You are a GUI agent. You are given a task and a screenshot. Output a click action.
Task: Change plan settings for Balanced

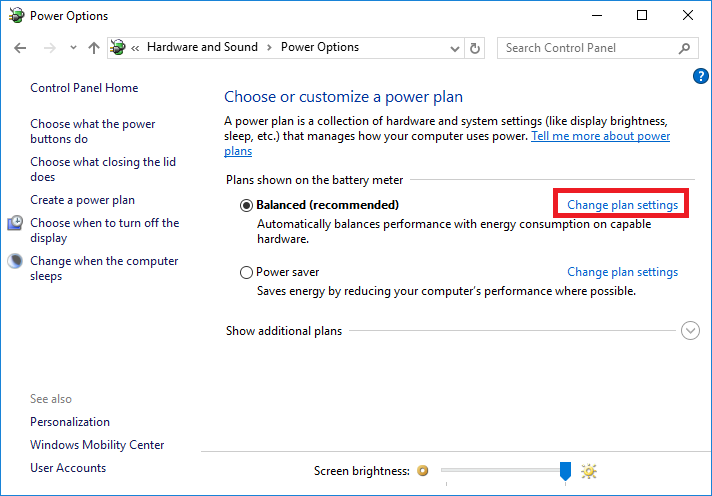click(622, 205)
